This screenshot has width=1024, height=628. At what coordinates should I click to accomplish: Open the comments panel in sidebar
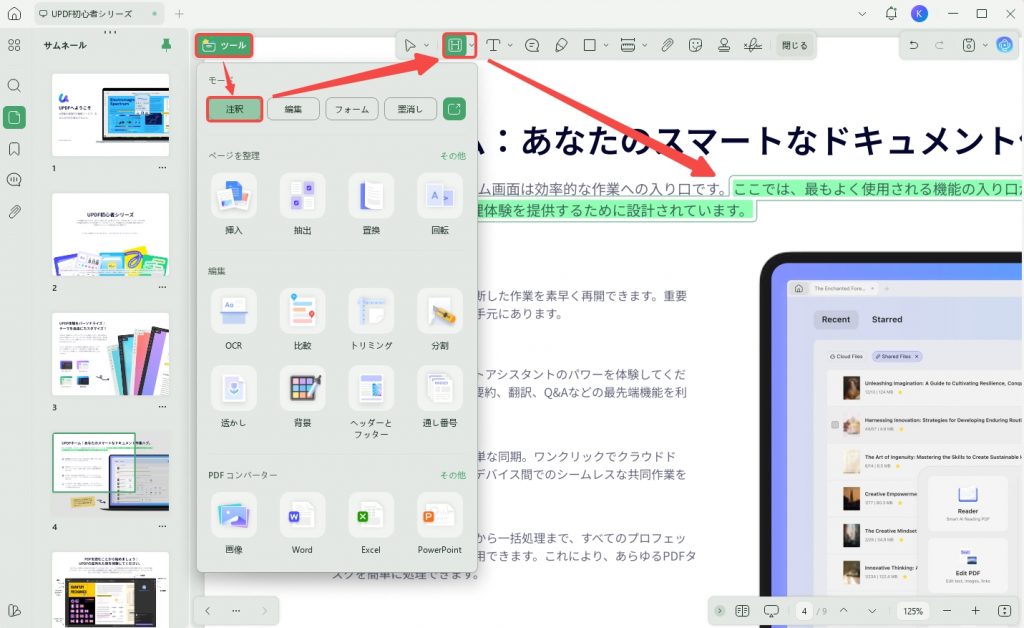pyautogui.click(x=14, y=180)
